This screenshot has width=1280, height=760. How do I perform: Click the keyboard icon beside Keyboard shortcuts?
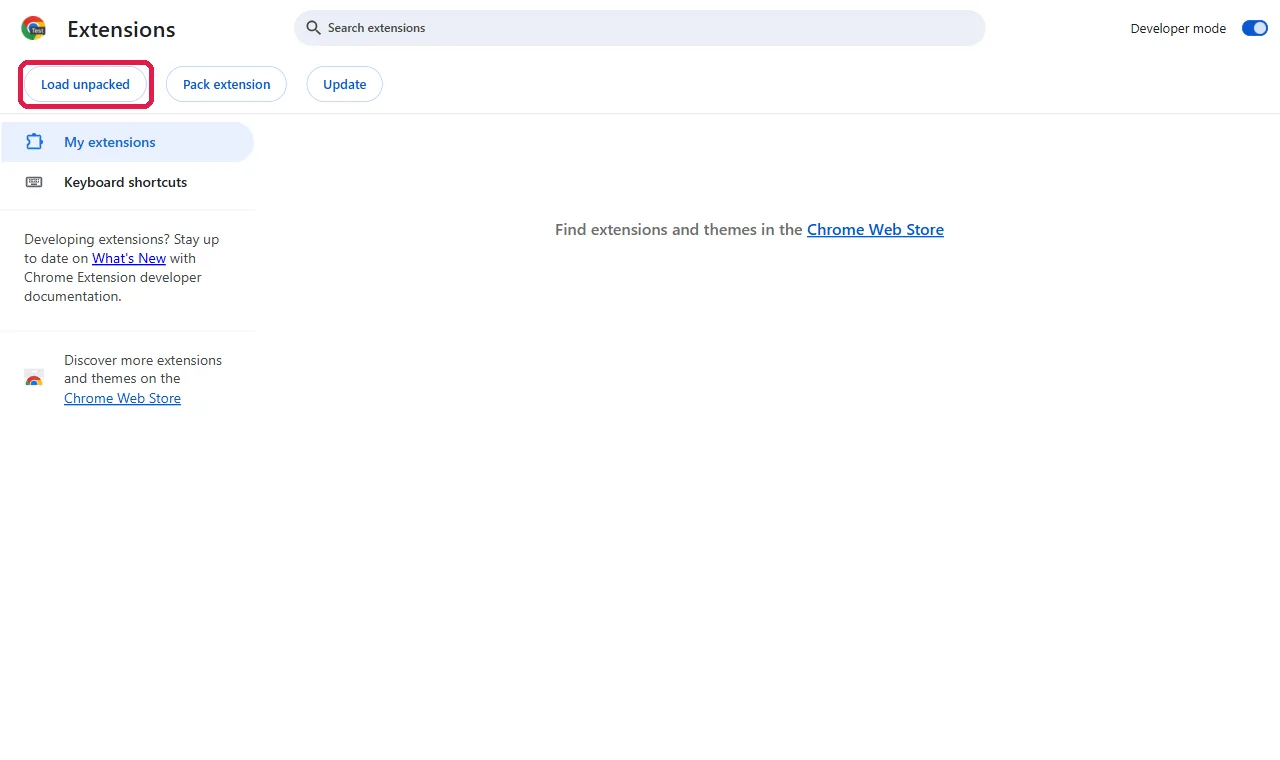click(x=34, y=182)
